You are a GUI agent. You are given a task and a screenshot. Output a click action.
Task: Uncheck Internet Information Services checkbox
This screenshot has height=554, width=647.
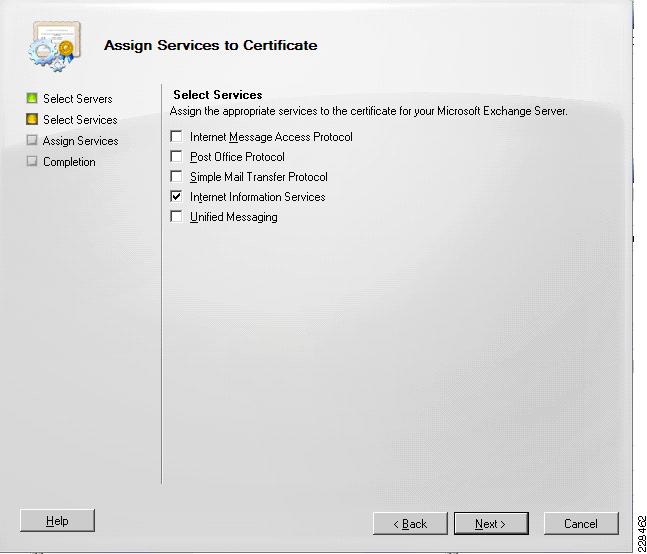click(176, 197)
